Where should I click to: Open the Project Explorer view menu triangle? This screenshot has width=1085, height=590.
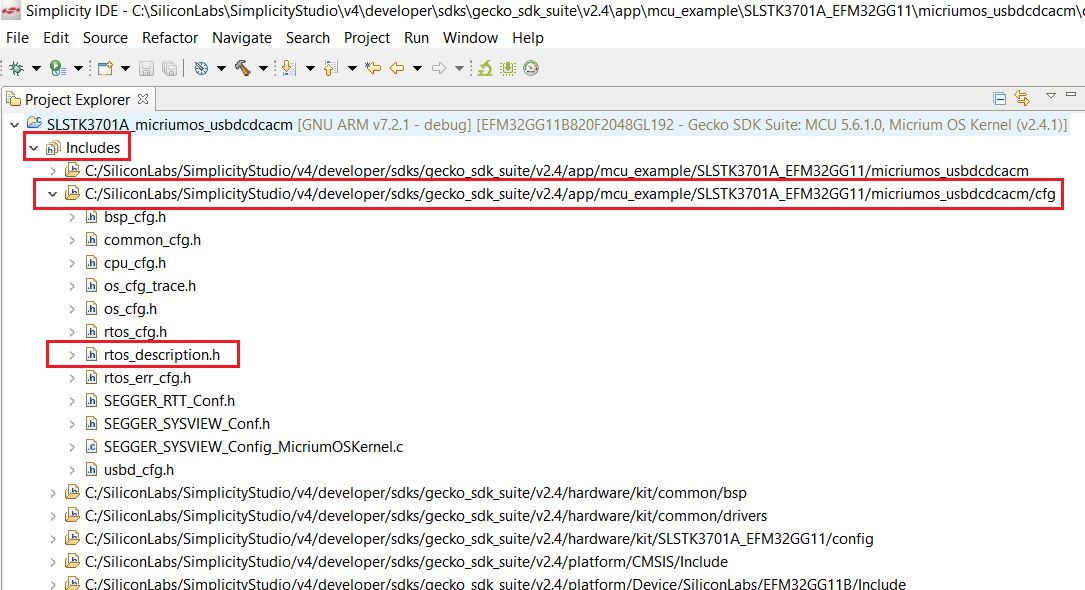click(x=1050, y=96)
